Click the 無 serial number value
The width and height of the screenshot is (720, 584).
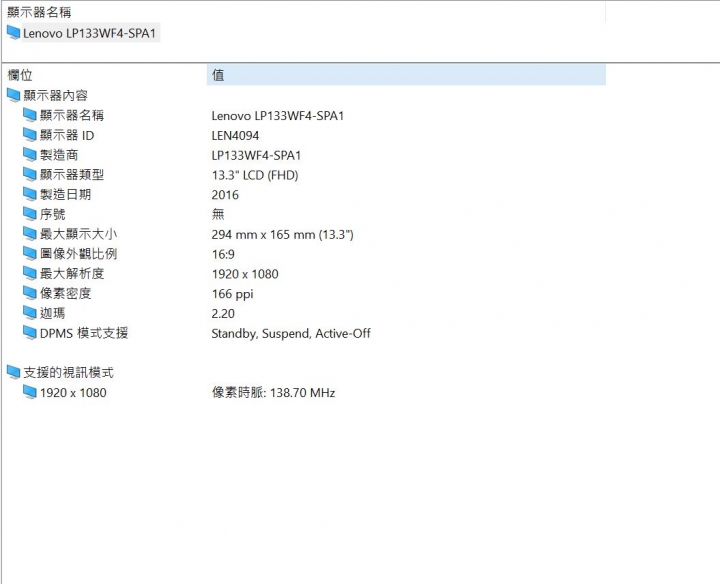click(218, 214)
